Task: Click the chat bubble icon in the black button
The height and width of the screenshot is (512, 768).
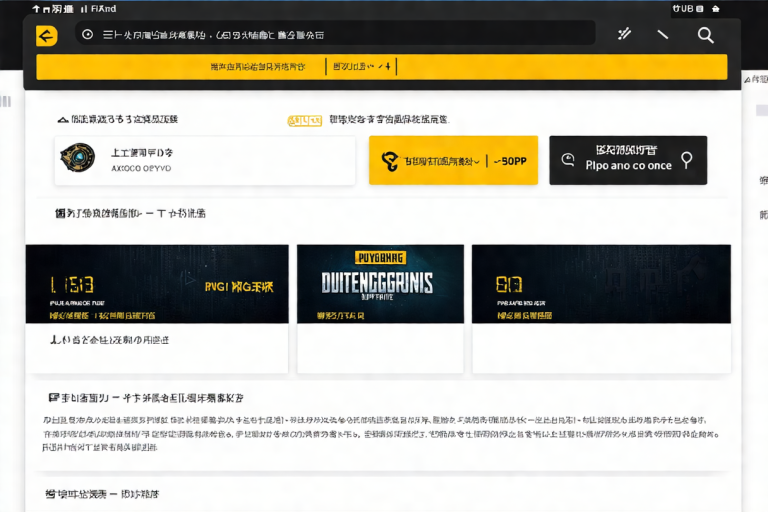Action: point(568,160)
